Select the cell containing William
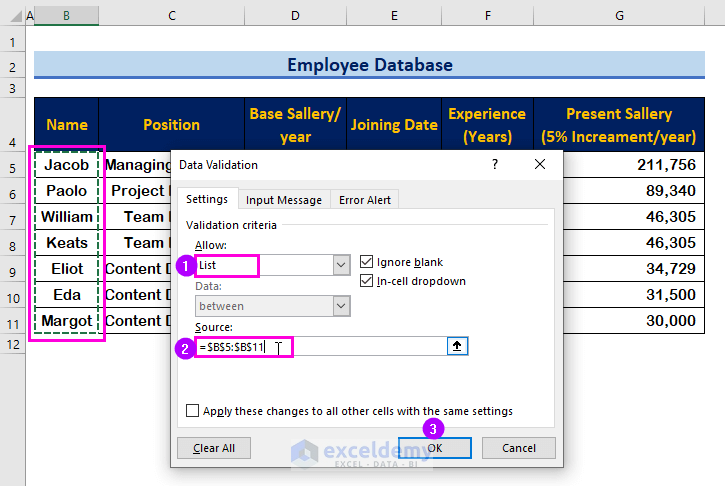 [67, 216]
